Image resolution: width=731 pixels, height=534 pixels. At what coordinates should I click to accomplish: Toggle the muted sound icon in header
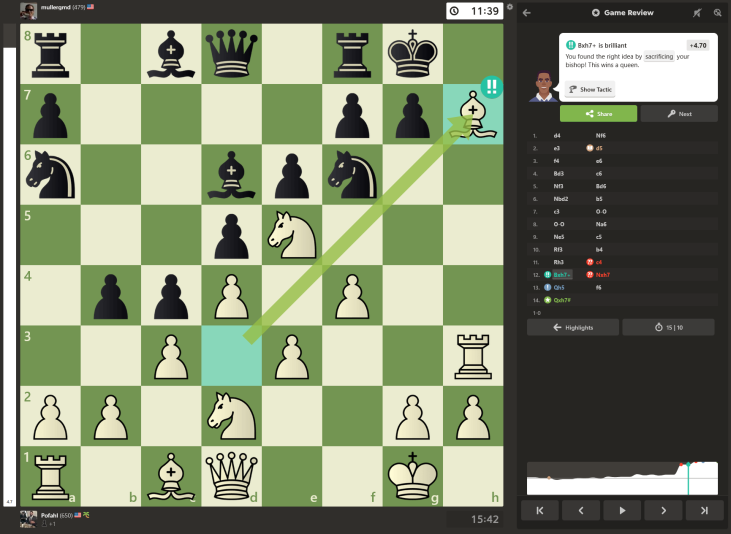[x=697, y=13]
